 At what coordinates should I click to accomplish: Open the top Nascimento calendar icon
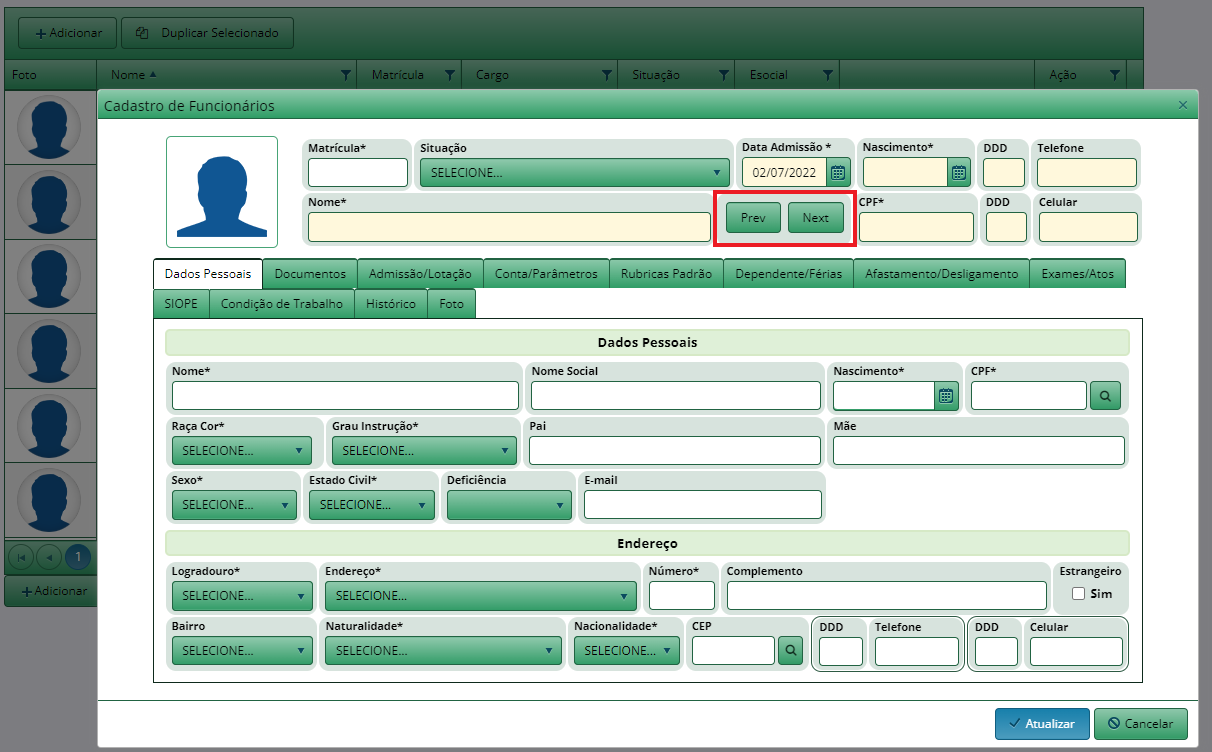[x=959, y=173]
